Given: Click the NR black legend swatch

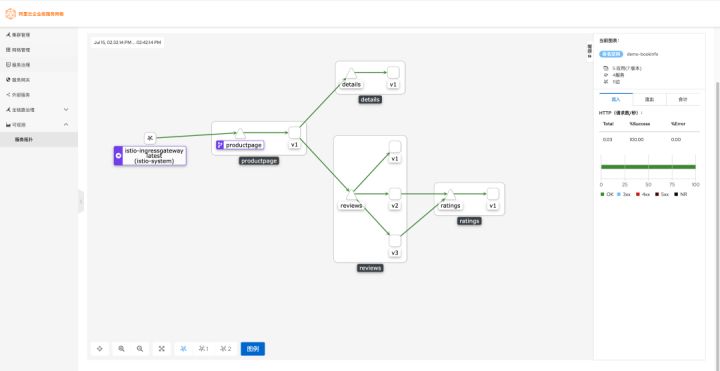Looking at the screenshot, I should (x=676, y=194).
